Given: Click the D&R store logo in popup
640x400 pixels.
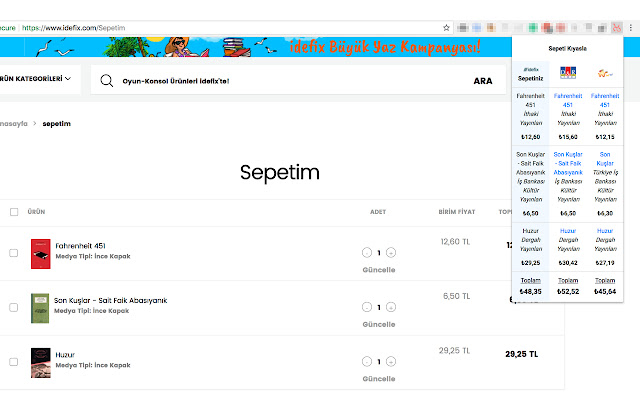Looking at the screenshot, I should click(568, 73).
